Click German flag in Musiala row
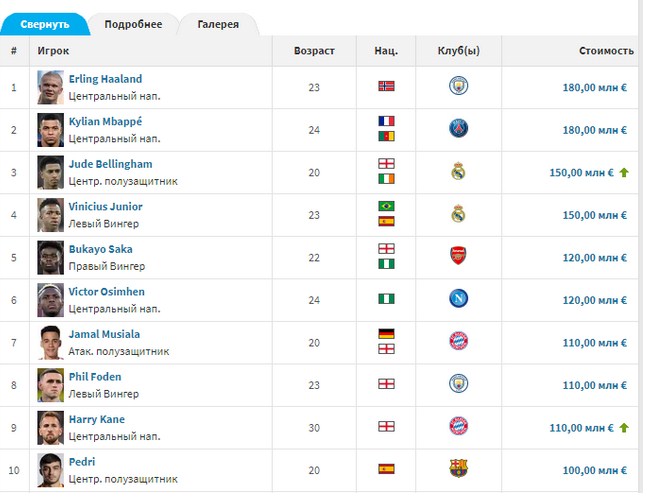 (386, 334)
